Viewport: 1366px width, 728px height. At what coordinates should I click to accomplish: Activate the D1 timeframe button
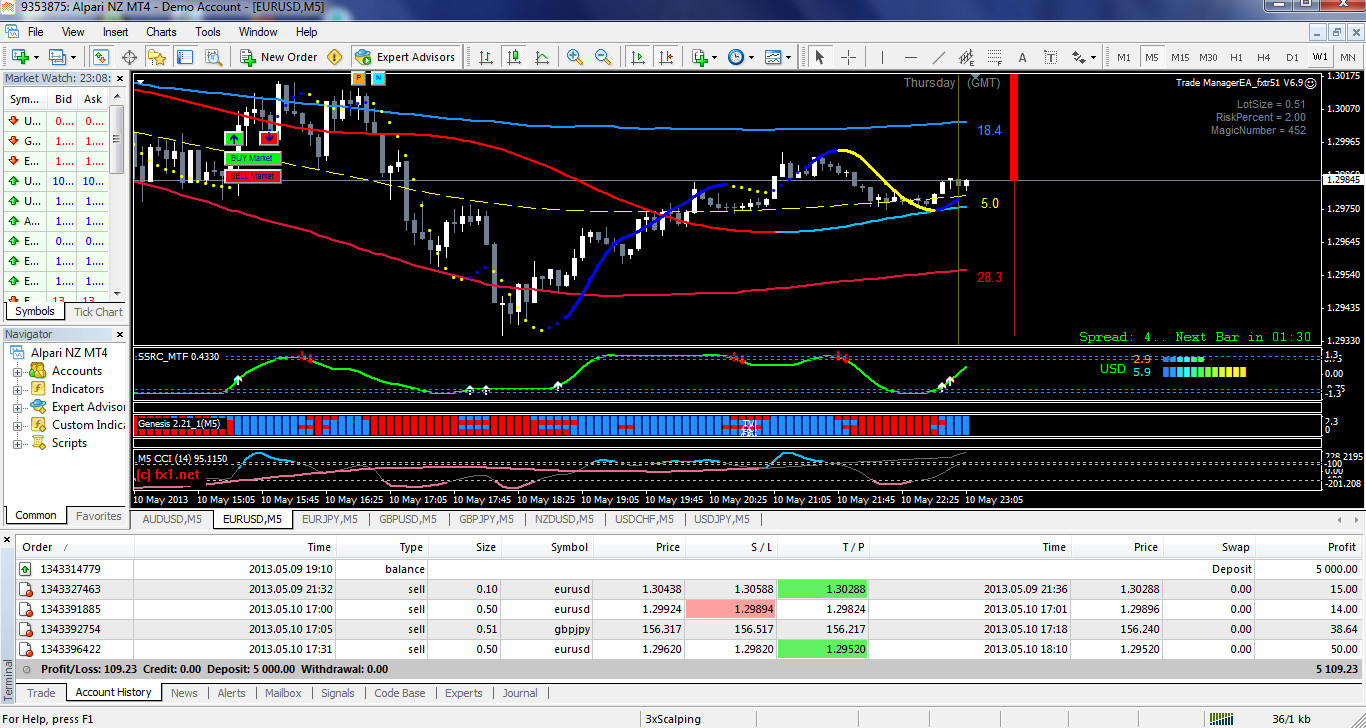1292,57
